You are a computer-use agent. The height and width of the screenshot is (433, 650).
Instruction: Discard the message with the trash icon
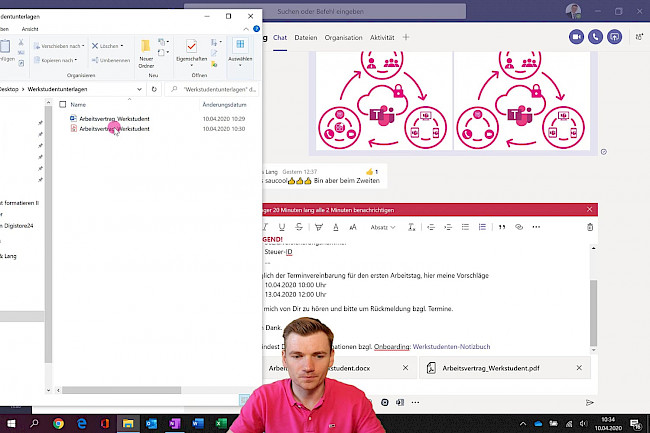[x=590, y=227]
